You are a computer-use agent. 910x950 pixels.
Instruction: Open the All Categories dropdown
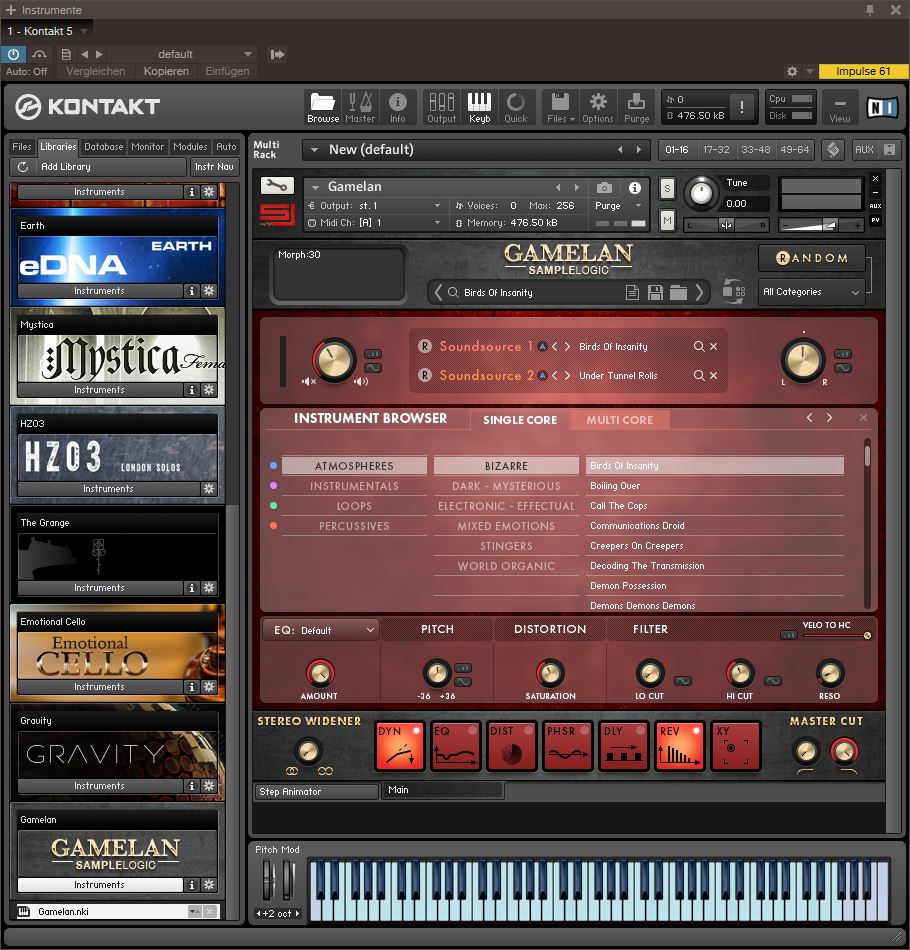tap(811, 292)
